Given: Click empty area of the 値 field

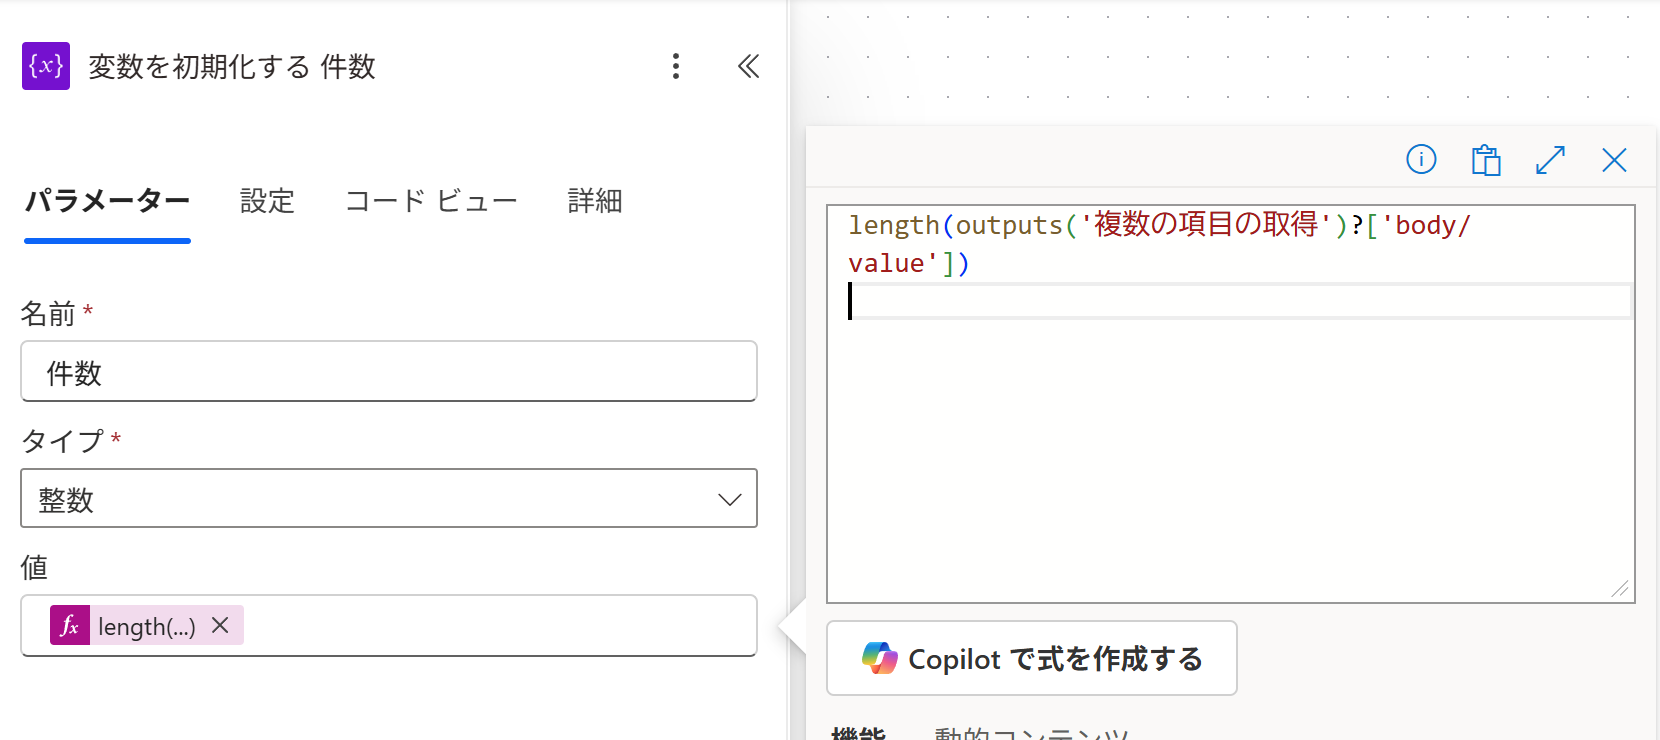Looking at the screenshot, I should coord(500,626).
